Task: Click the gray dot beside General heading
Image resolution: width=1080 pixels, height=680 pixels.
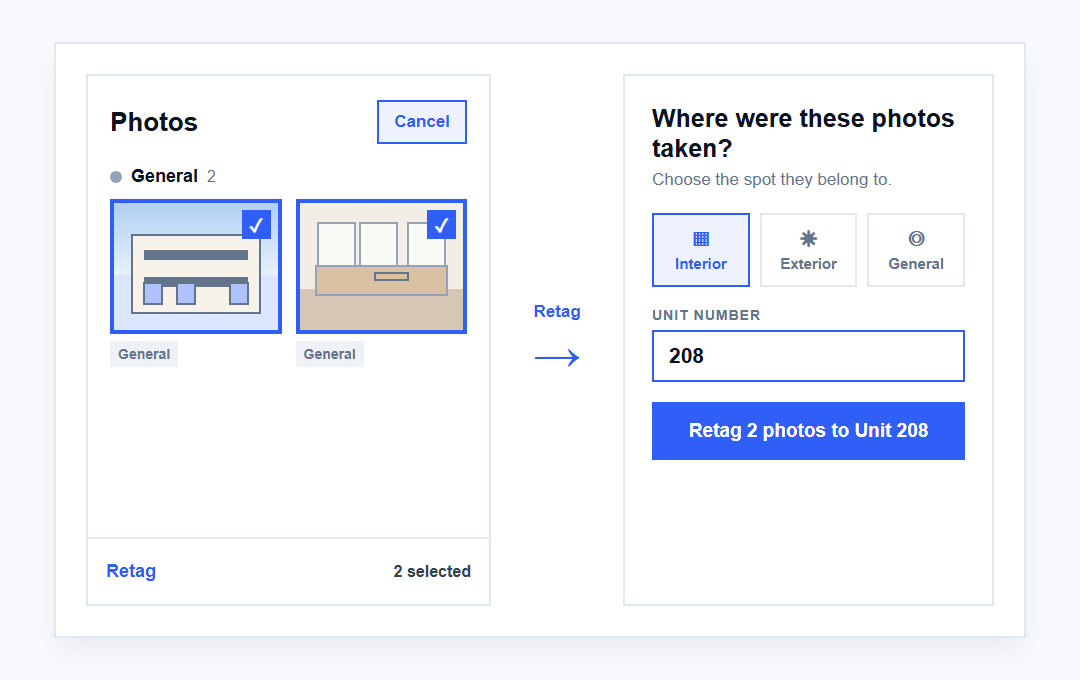Action: point(116,177)
